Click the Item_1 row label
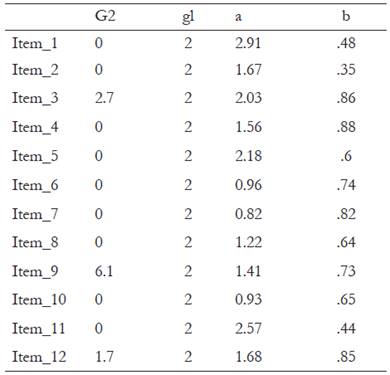The width and height of the screenshot is (390, 375). [x=35, y=44]
